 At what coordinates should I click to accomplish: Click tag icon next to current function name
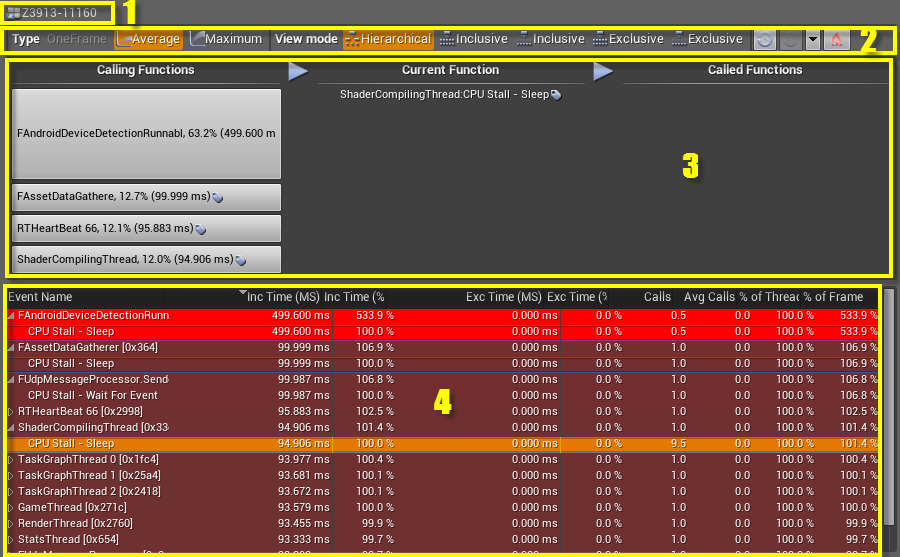click(556, 95)
